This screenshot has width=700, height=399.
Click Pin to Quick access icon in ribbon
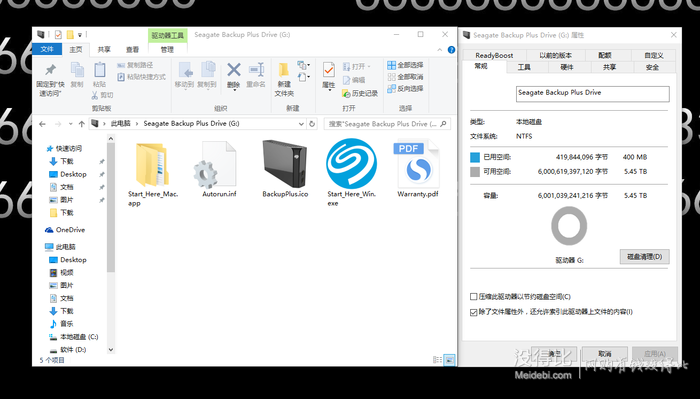pos(50,70)
